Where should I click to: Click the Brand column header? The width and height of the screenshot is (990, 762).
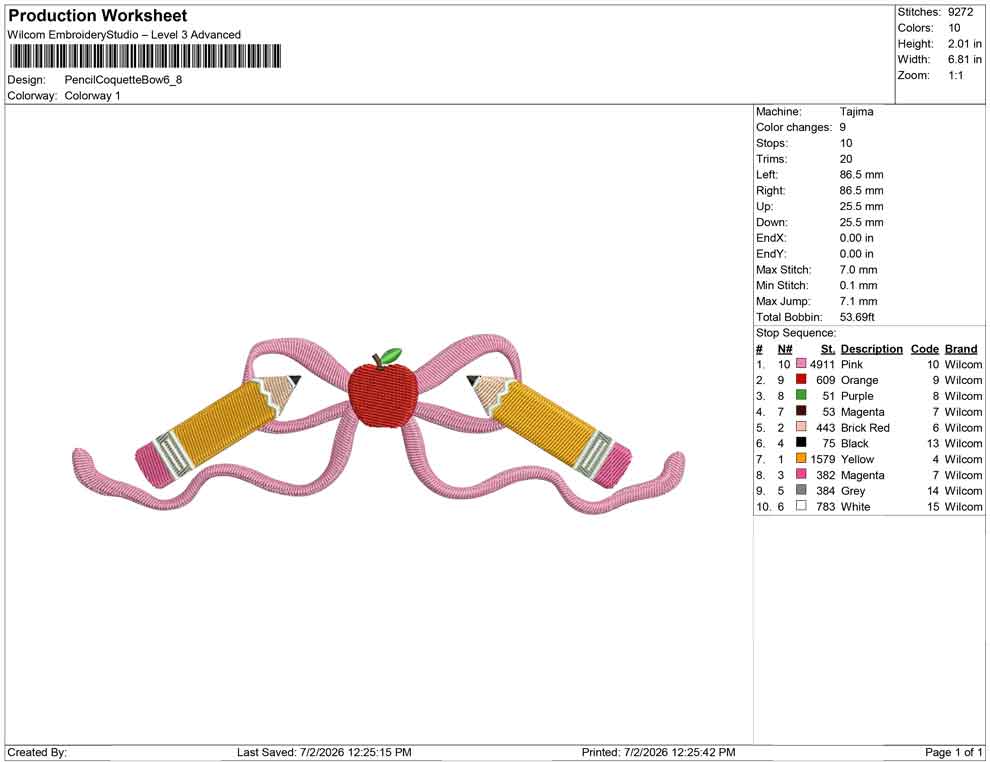pyautogui.click(x=961, y=349)
